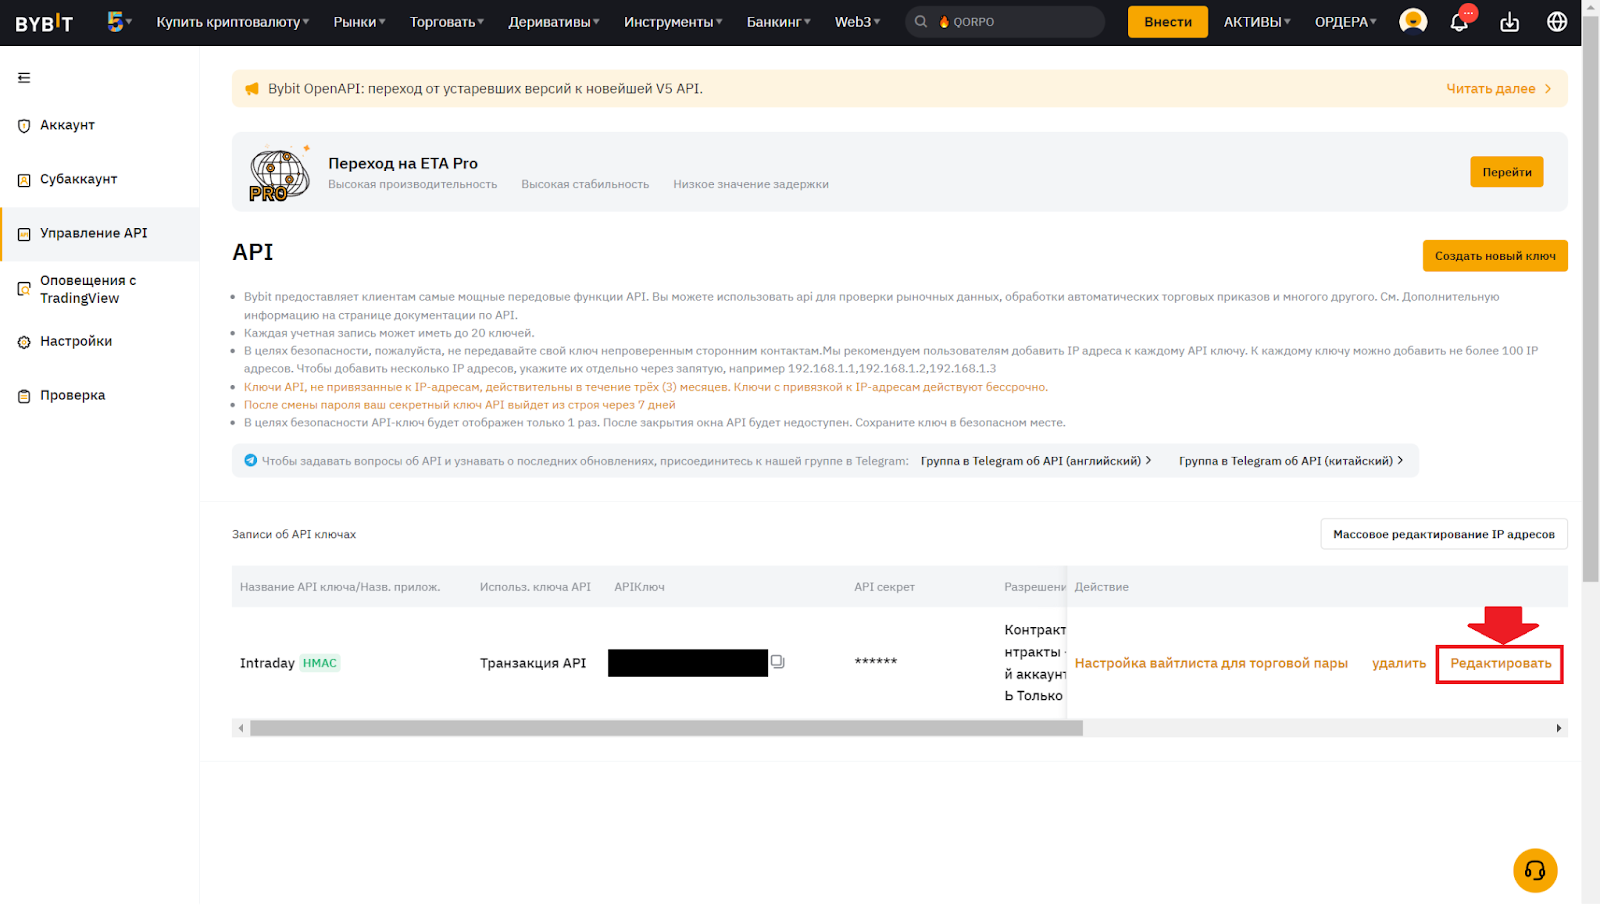Click the scrollbar right arrow
This screenshot has height=905, width=1600.
pos(1559,728)
